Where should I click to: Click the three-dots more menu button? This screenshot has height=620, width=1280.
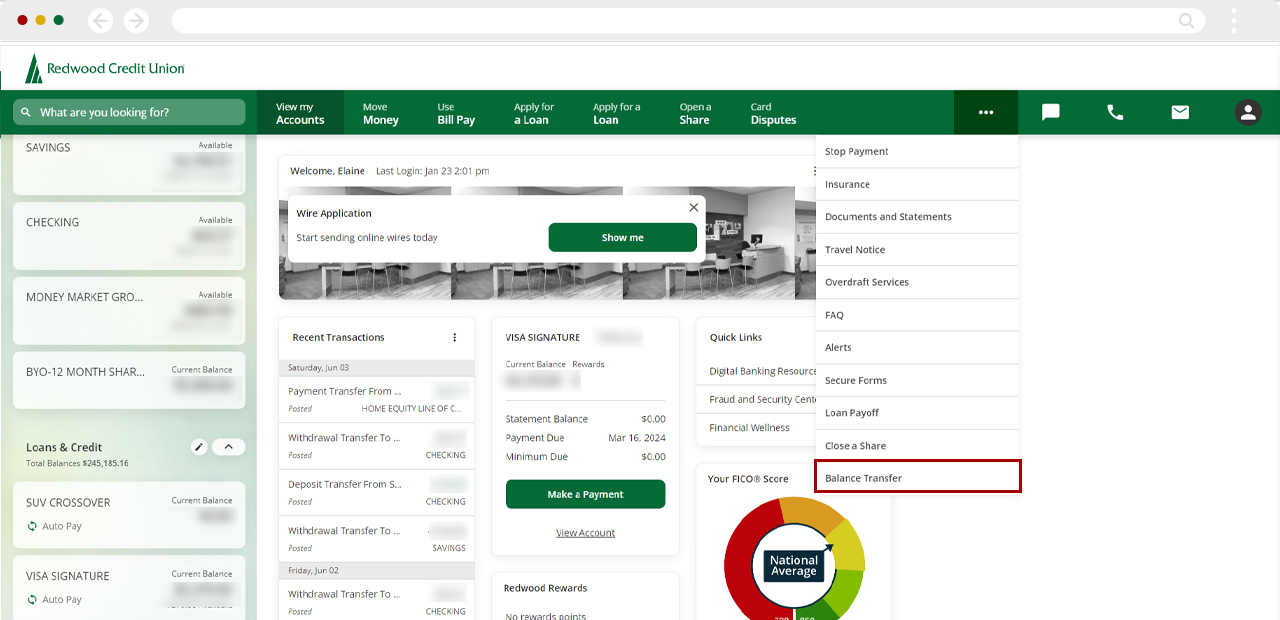tap(986, 112)
